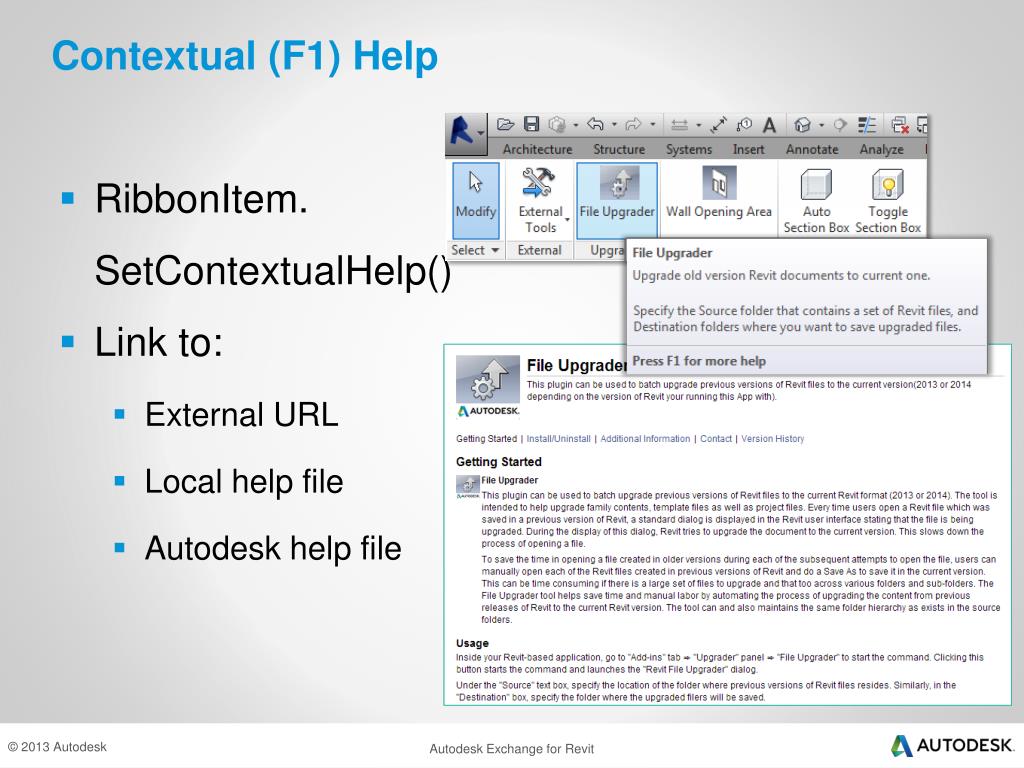The height and width of the screenshot is (768, 1024).
Task: Click the Getting Started navigation link
Action: coord(486,439)
